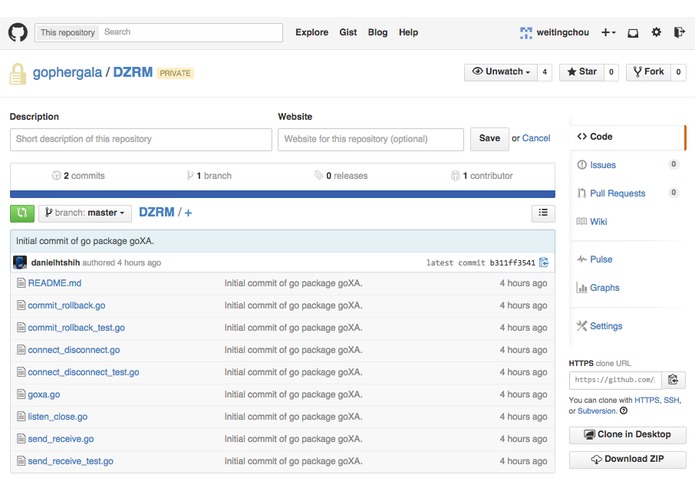The width and height of the screenshot is (695, 494).
Task: Click the goxa.go file icon
Action: point(21,394)
